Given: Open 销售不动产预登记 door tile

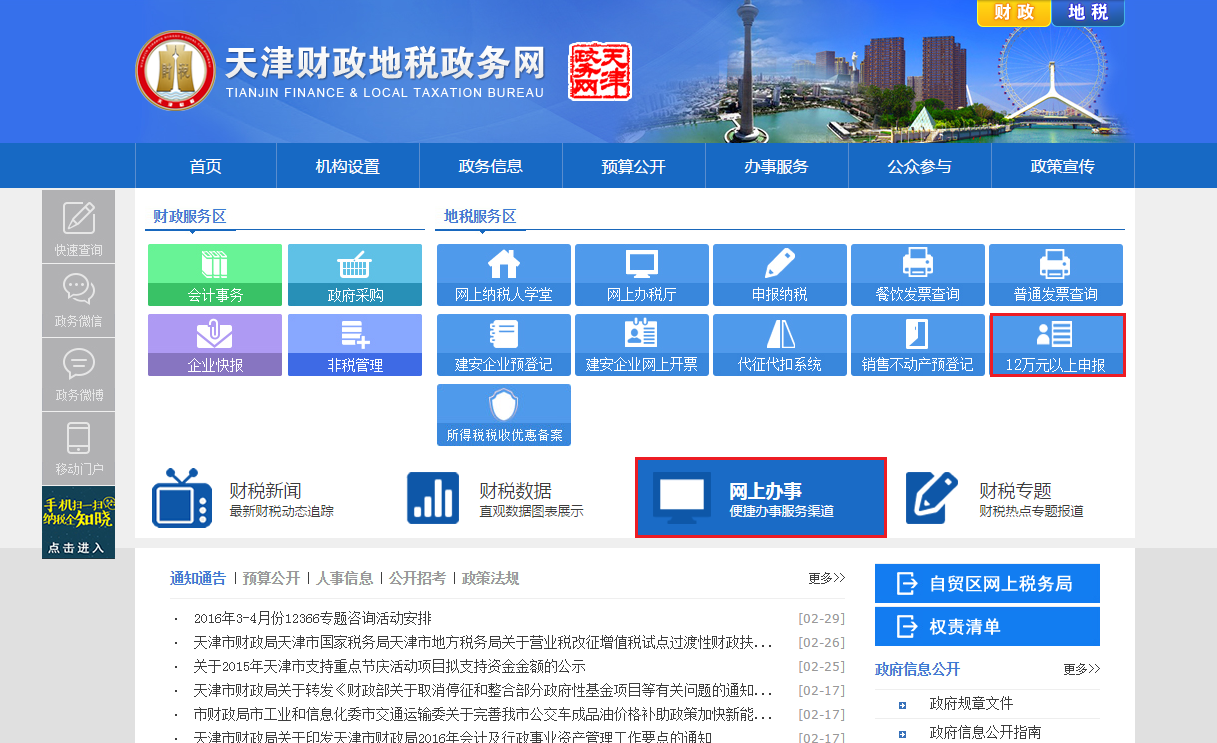Looking at the screenshot, I should [x=918, y=345].
